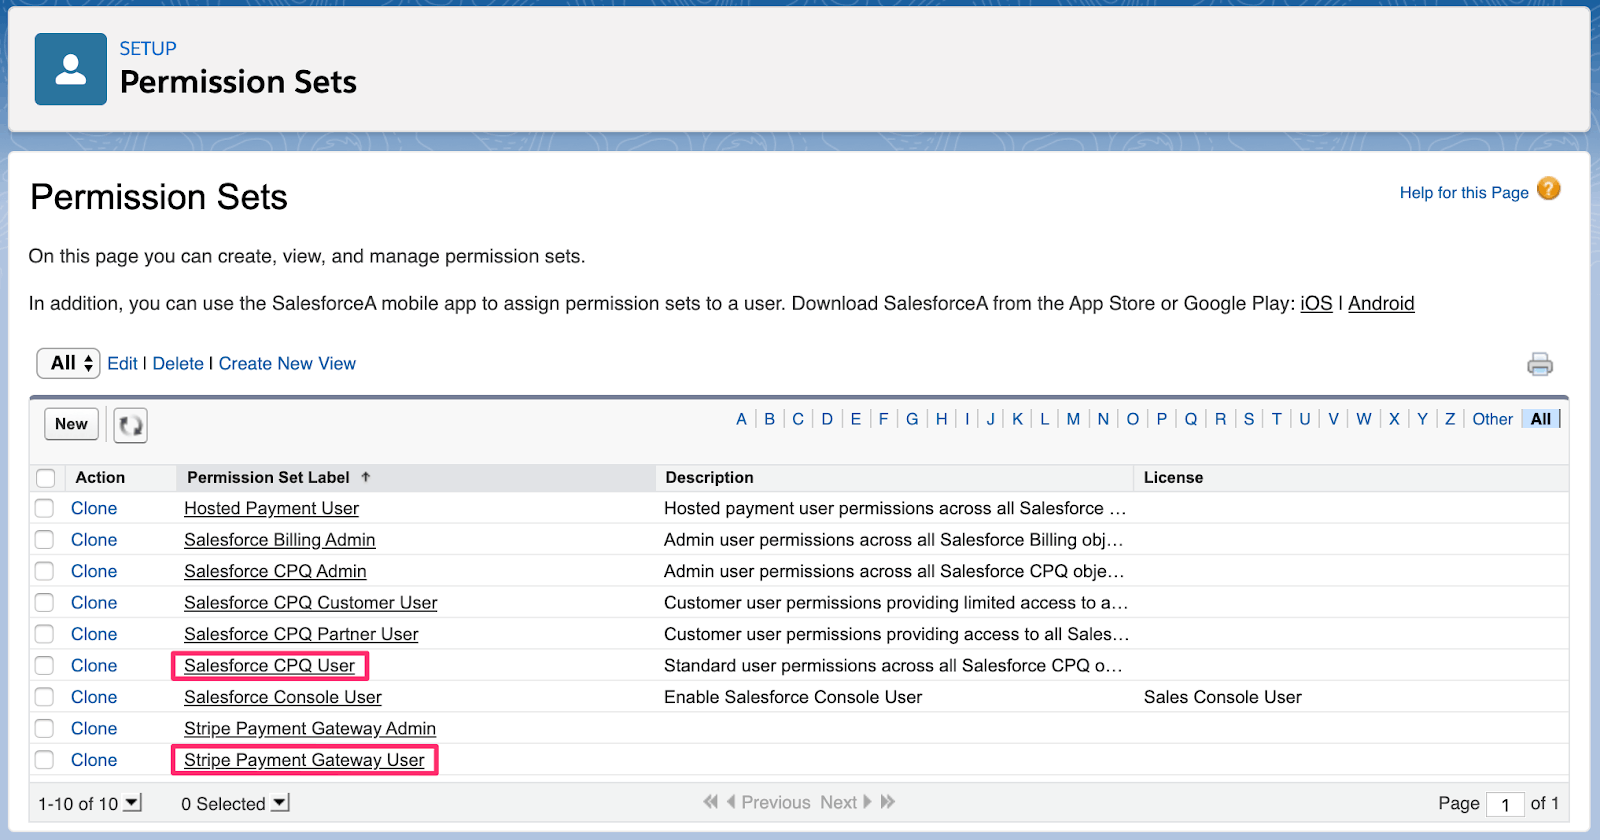This screenshot has width=1600, height=840.
Task: Open the 1-10 of 10 records dropdown
Action: pyautogui.click(x=132, y=803)
